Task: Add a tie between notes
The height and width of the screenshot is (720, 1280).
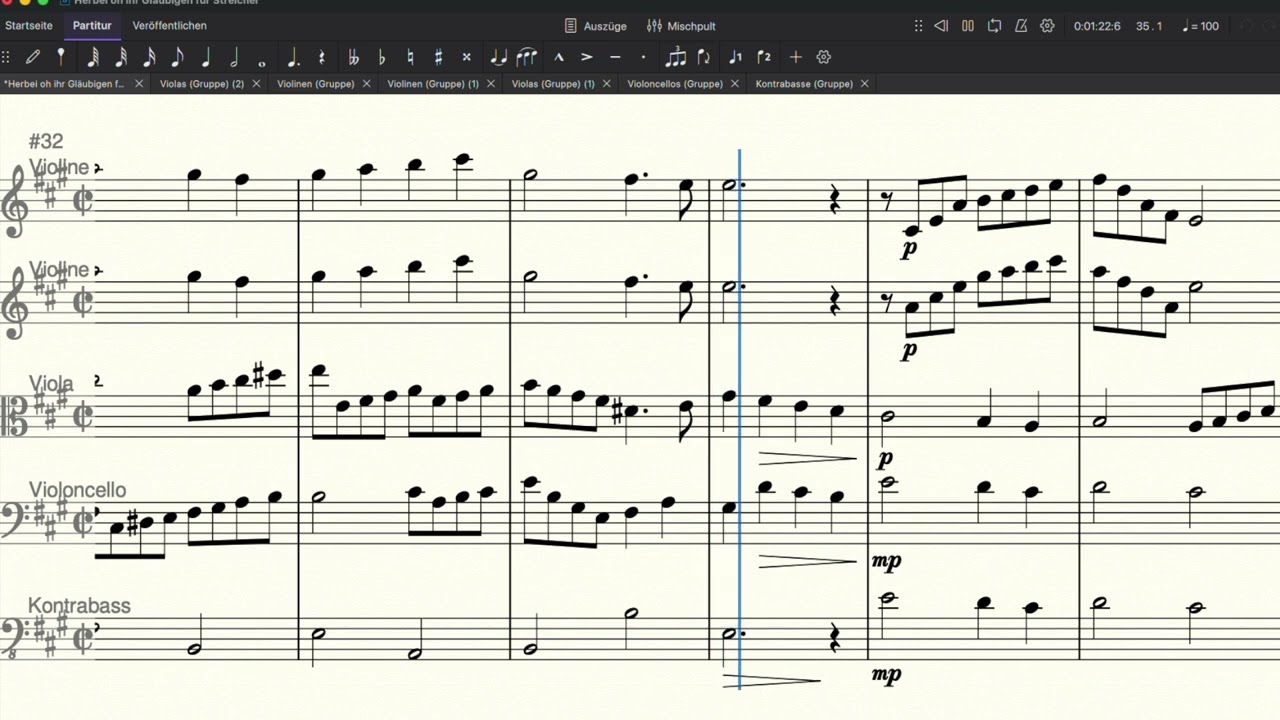Action: (x=499, y=57)
